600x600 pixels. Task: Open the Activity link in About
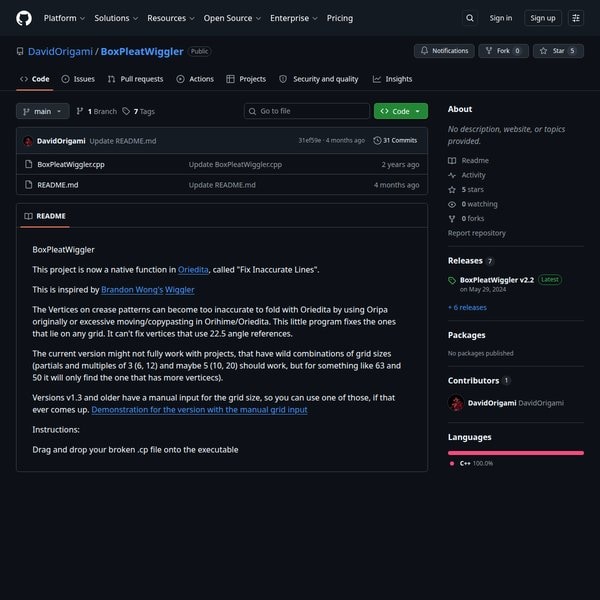467,175
